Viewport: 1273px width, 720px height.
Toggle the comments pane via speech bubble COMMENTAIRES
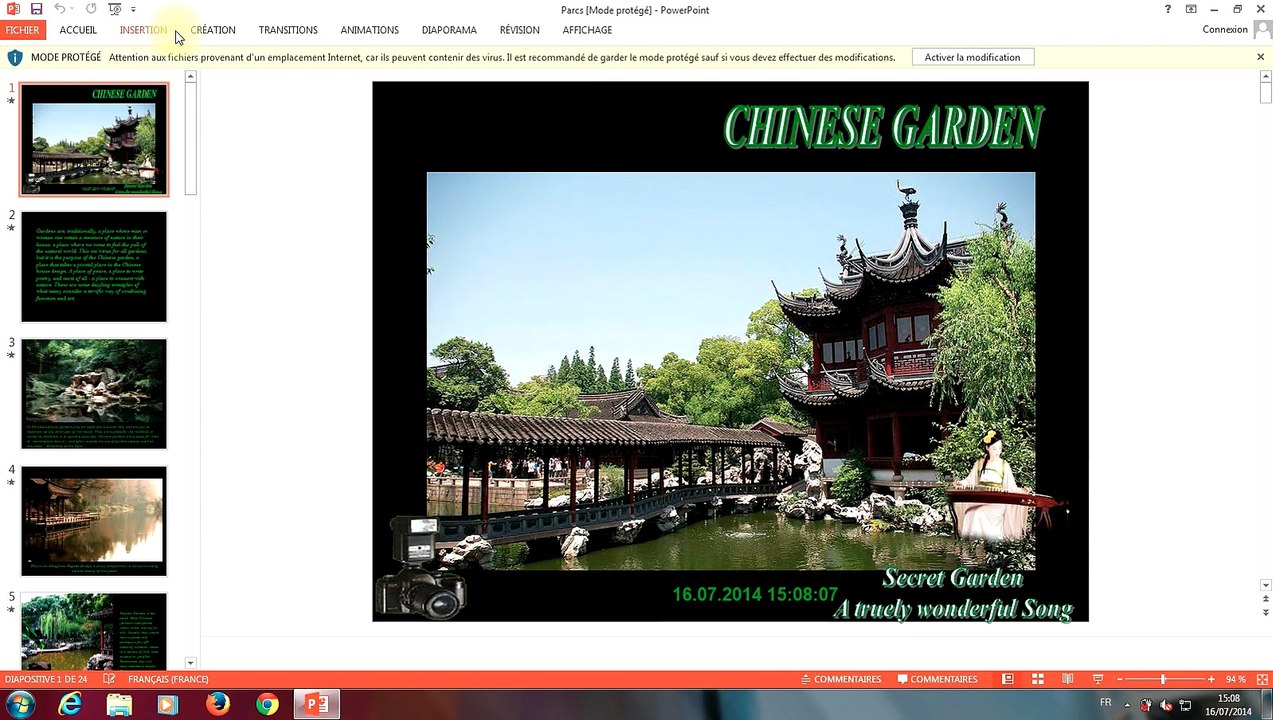pyautogui.click(x=937, y=679)
